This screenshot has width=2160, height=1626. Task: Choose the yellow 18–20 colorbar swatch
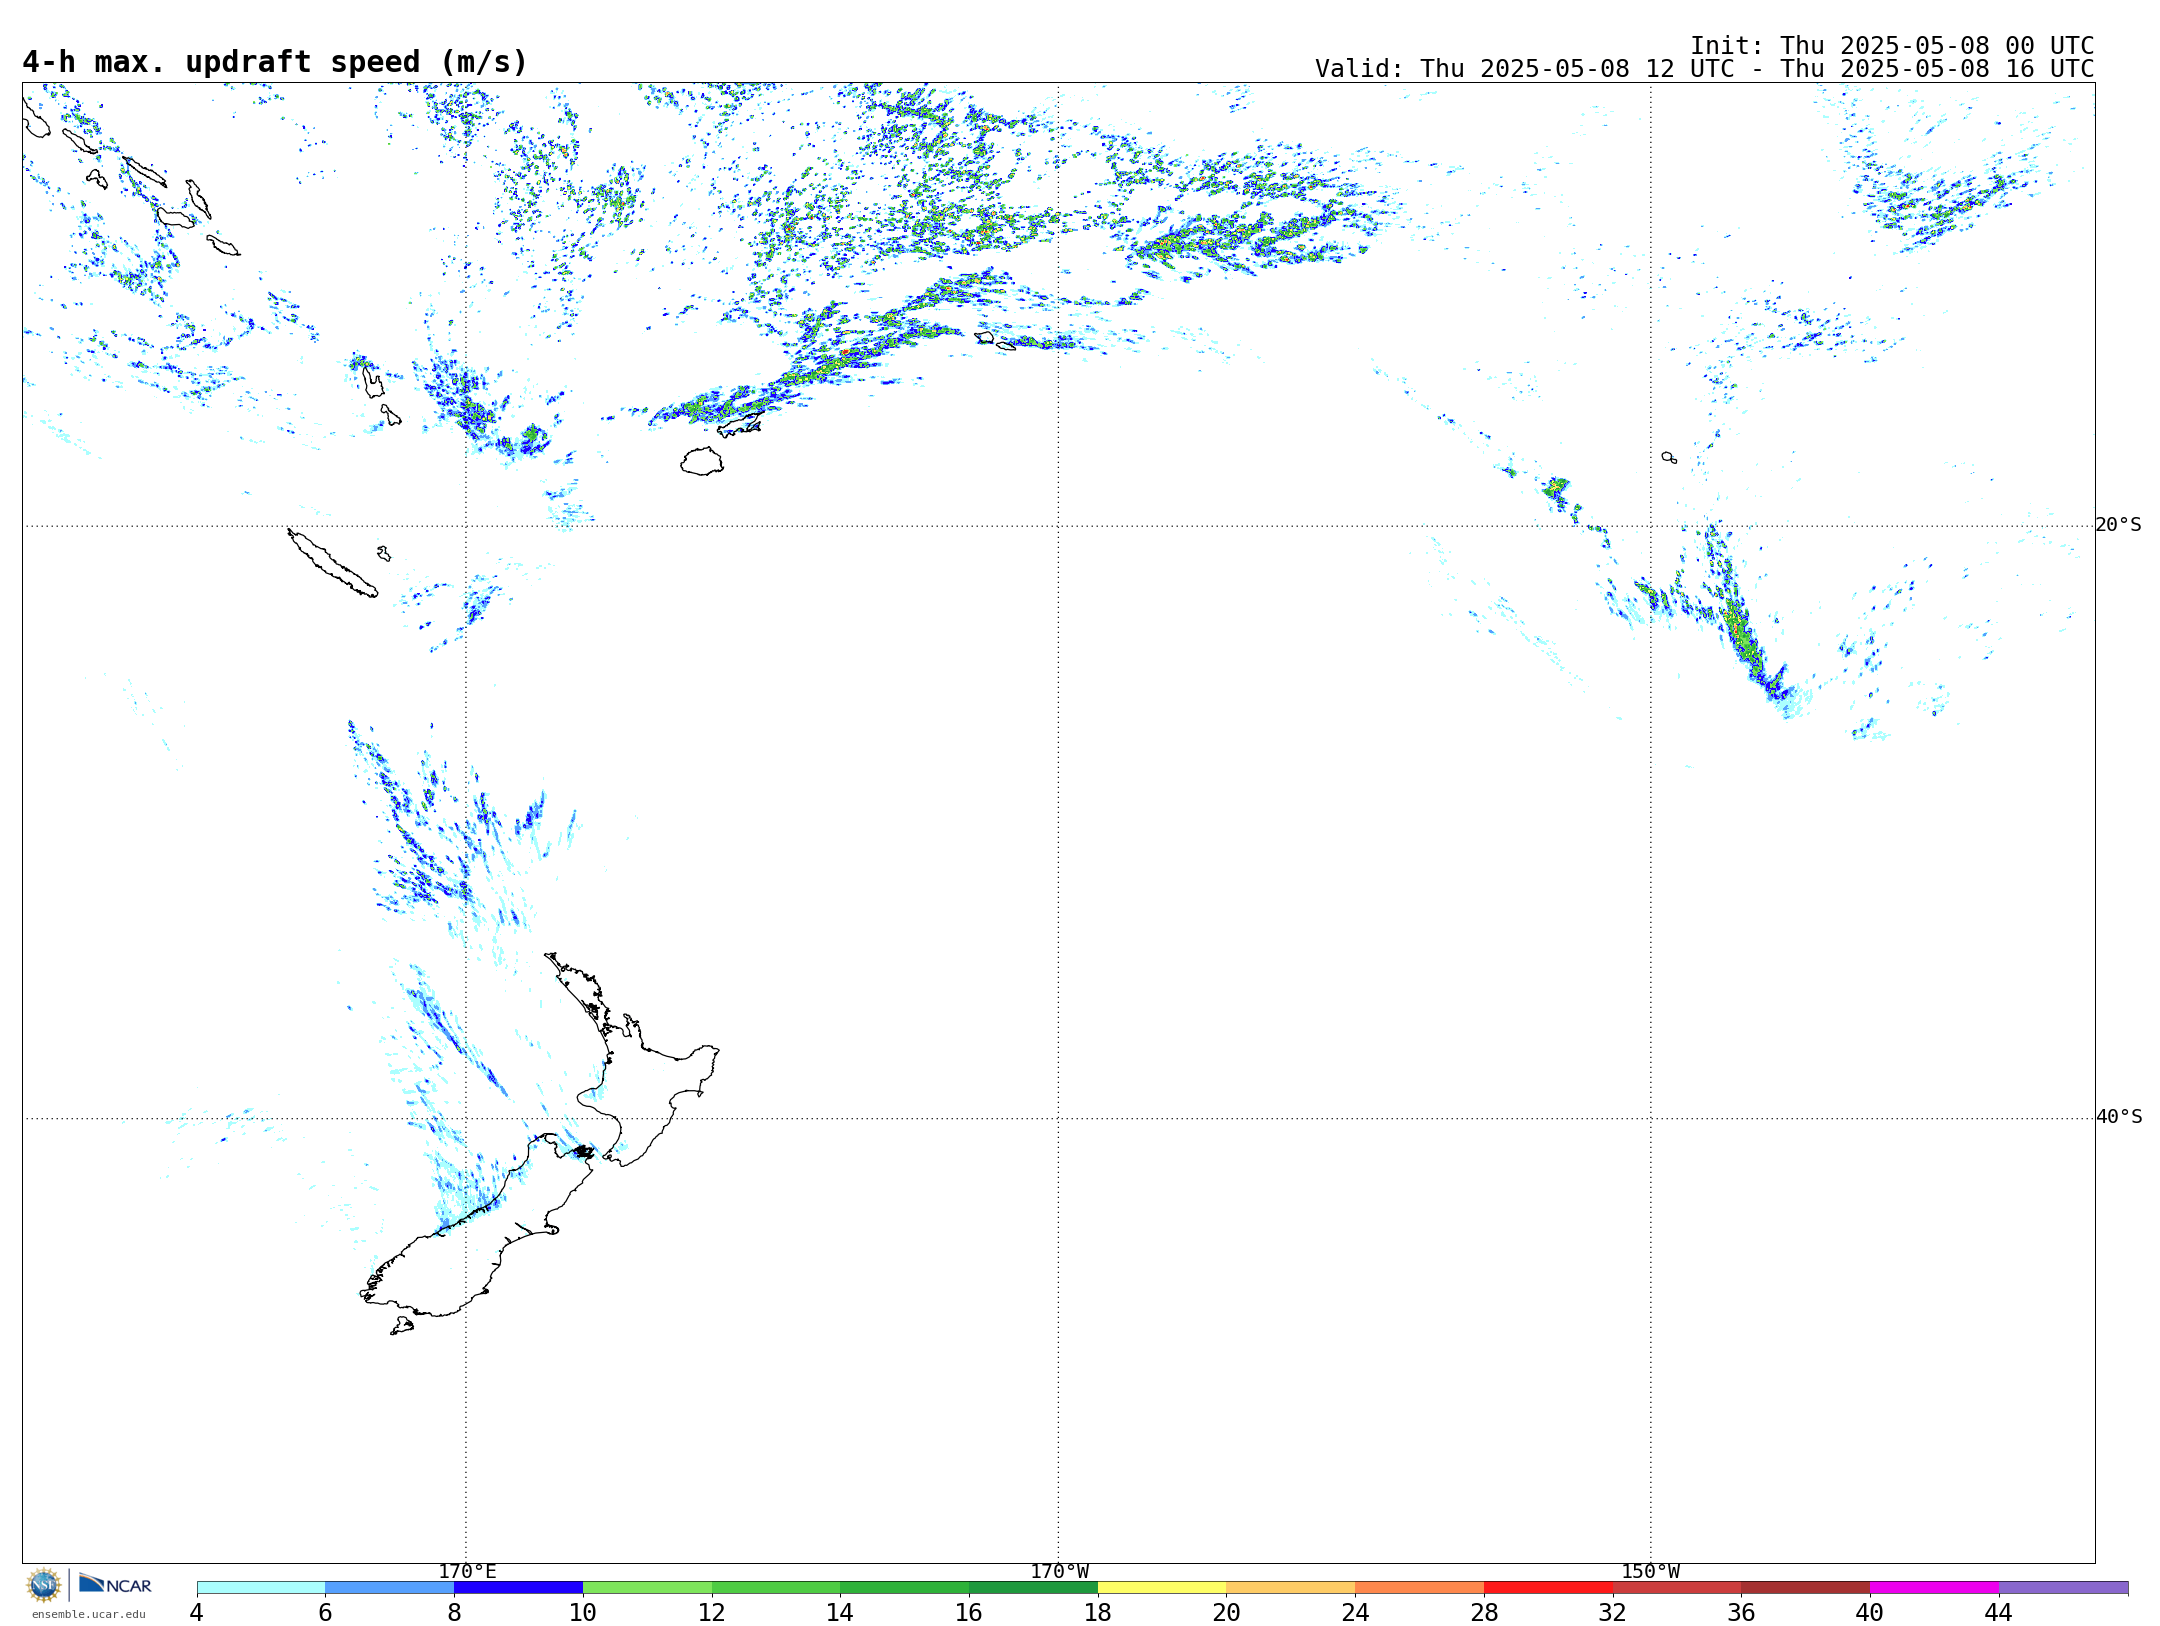(1162, 1588)
